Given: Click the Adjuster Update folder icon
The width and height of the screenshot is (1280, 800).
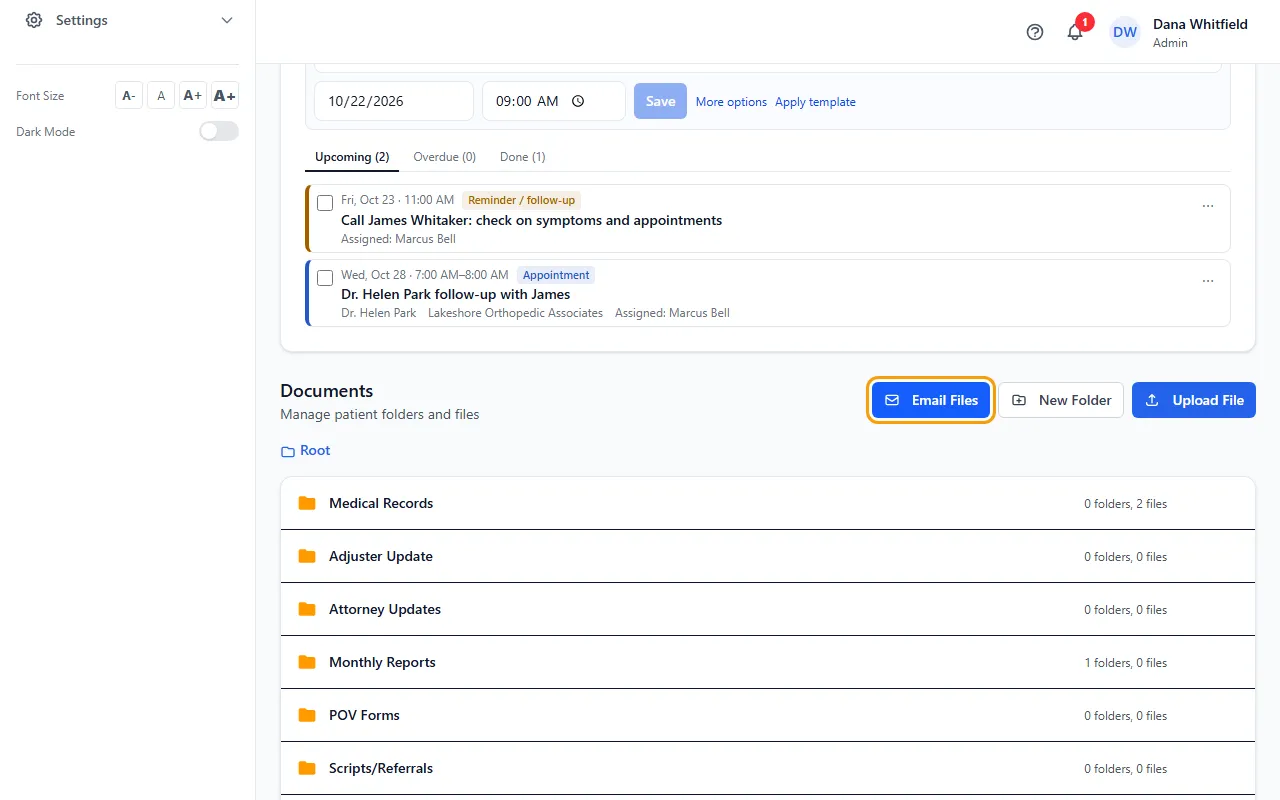Looking at the screenshot, I should coord(307,556).
